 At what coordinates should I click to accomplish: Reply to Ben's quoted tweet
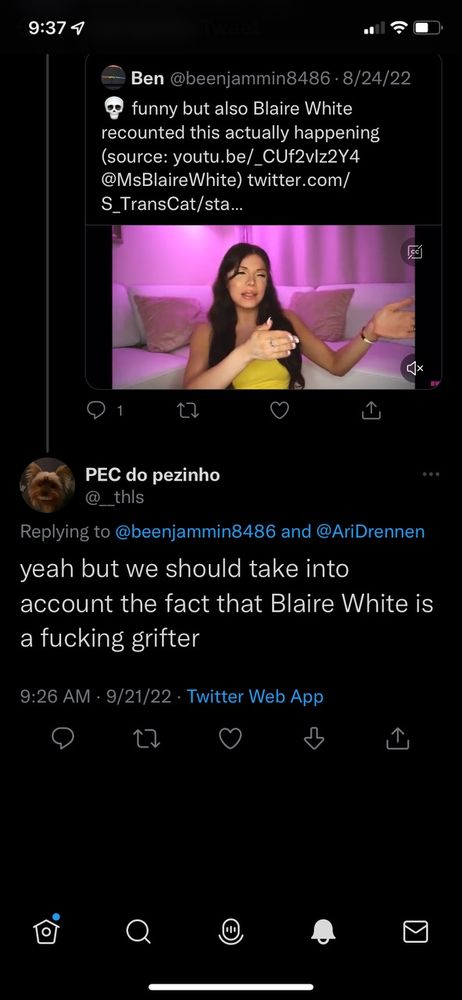pyautogui.click(x=96, y=412)
